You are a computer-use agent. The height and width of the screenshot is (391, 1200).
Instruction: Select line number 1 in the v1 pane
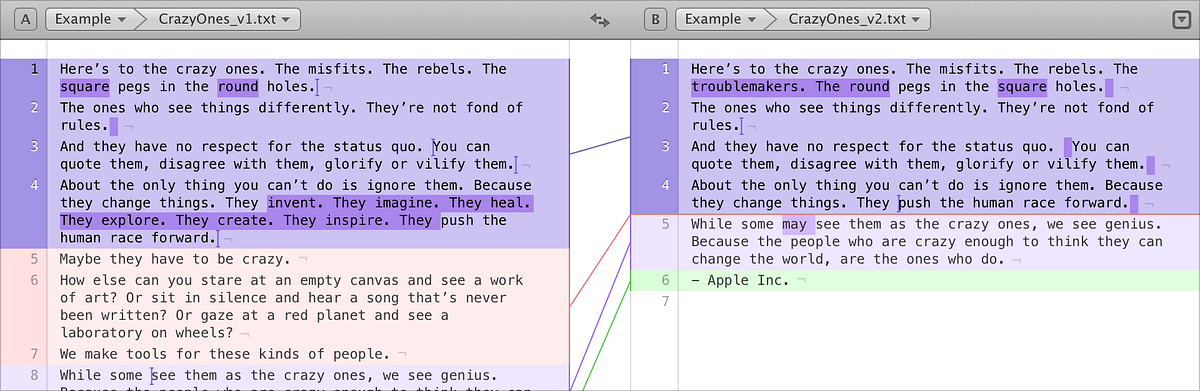(35, 69)
